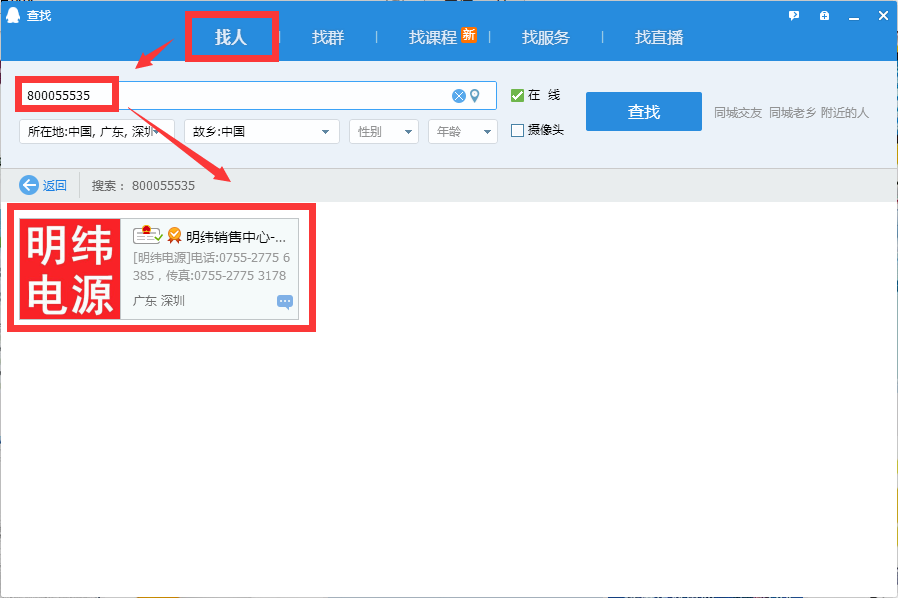
Task: Switch to the 找直播 tab
Action: [x=659, y=37]
